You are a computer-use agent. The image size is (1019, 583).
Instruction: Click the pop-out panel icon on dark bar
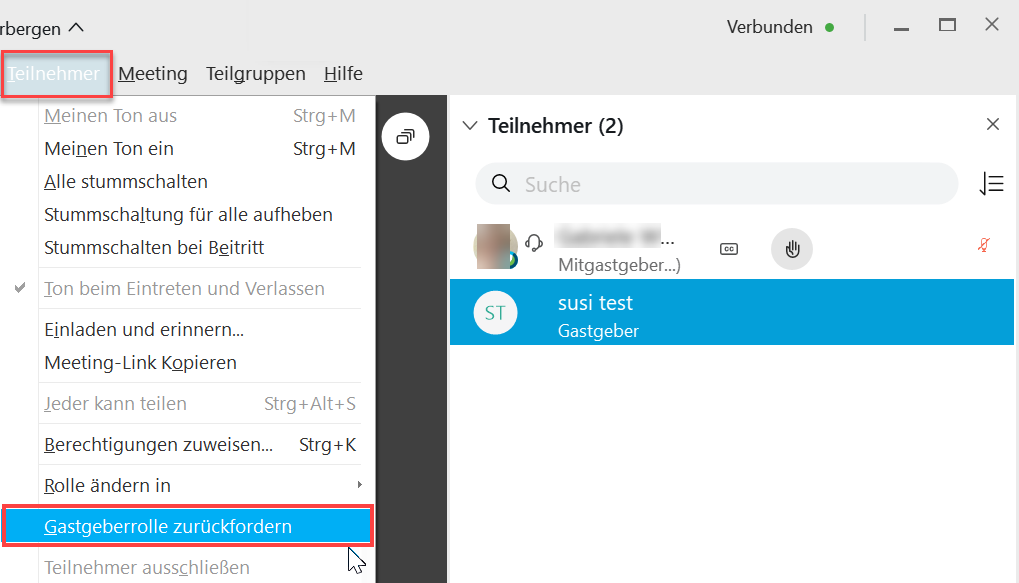(x=406, y=136)
